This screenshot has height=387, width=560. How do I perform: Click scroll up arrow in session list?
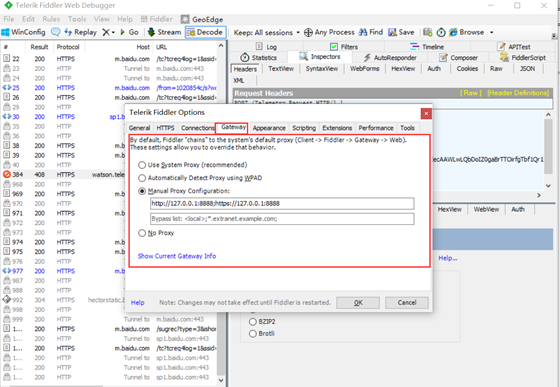(221, 46)
